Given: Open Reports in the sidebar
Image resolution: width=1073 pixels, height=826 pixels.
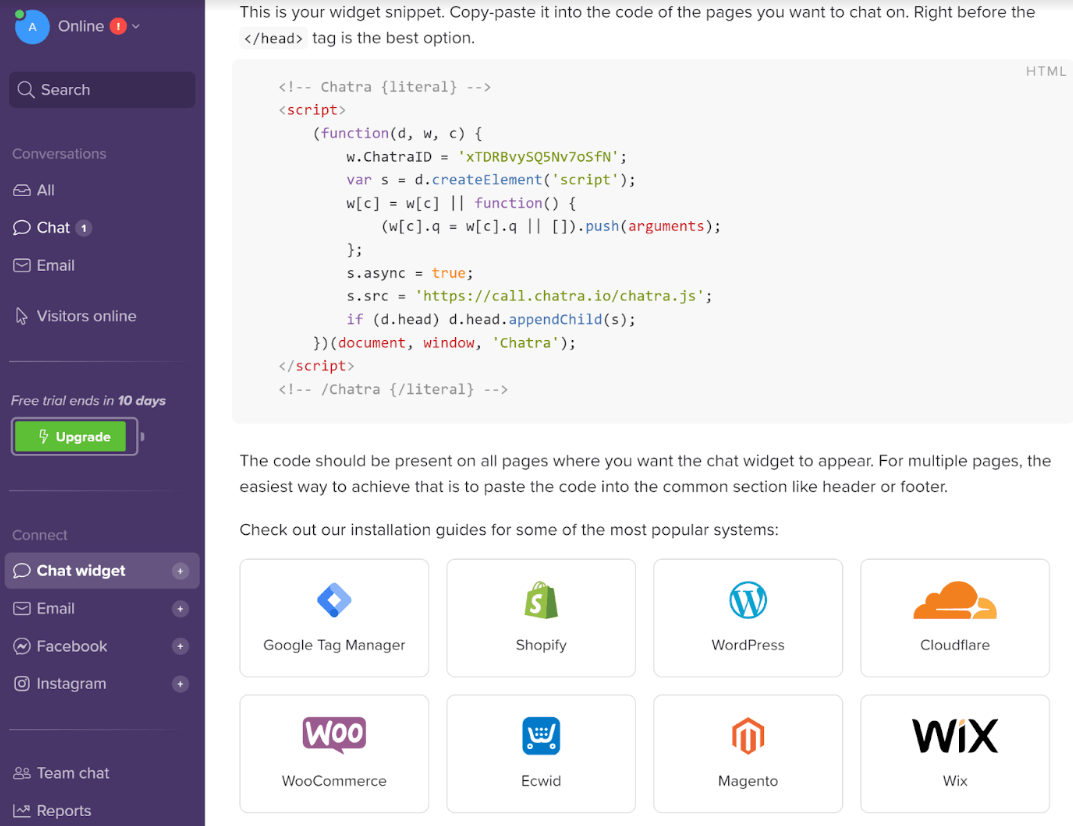Looking at the screenshot, I should click(x=63, y=811).
